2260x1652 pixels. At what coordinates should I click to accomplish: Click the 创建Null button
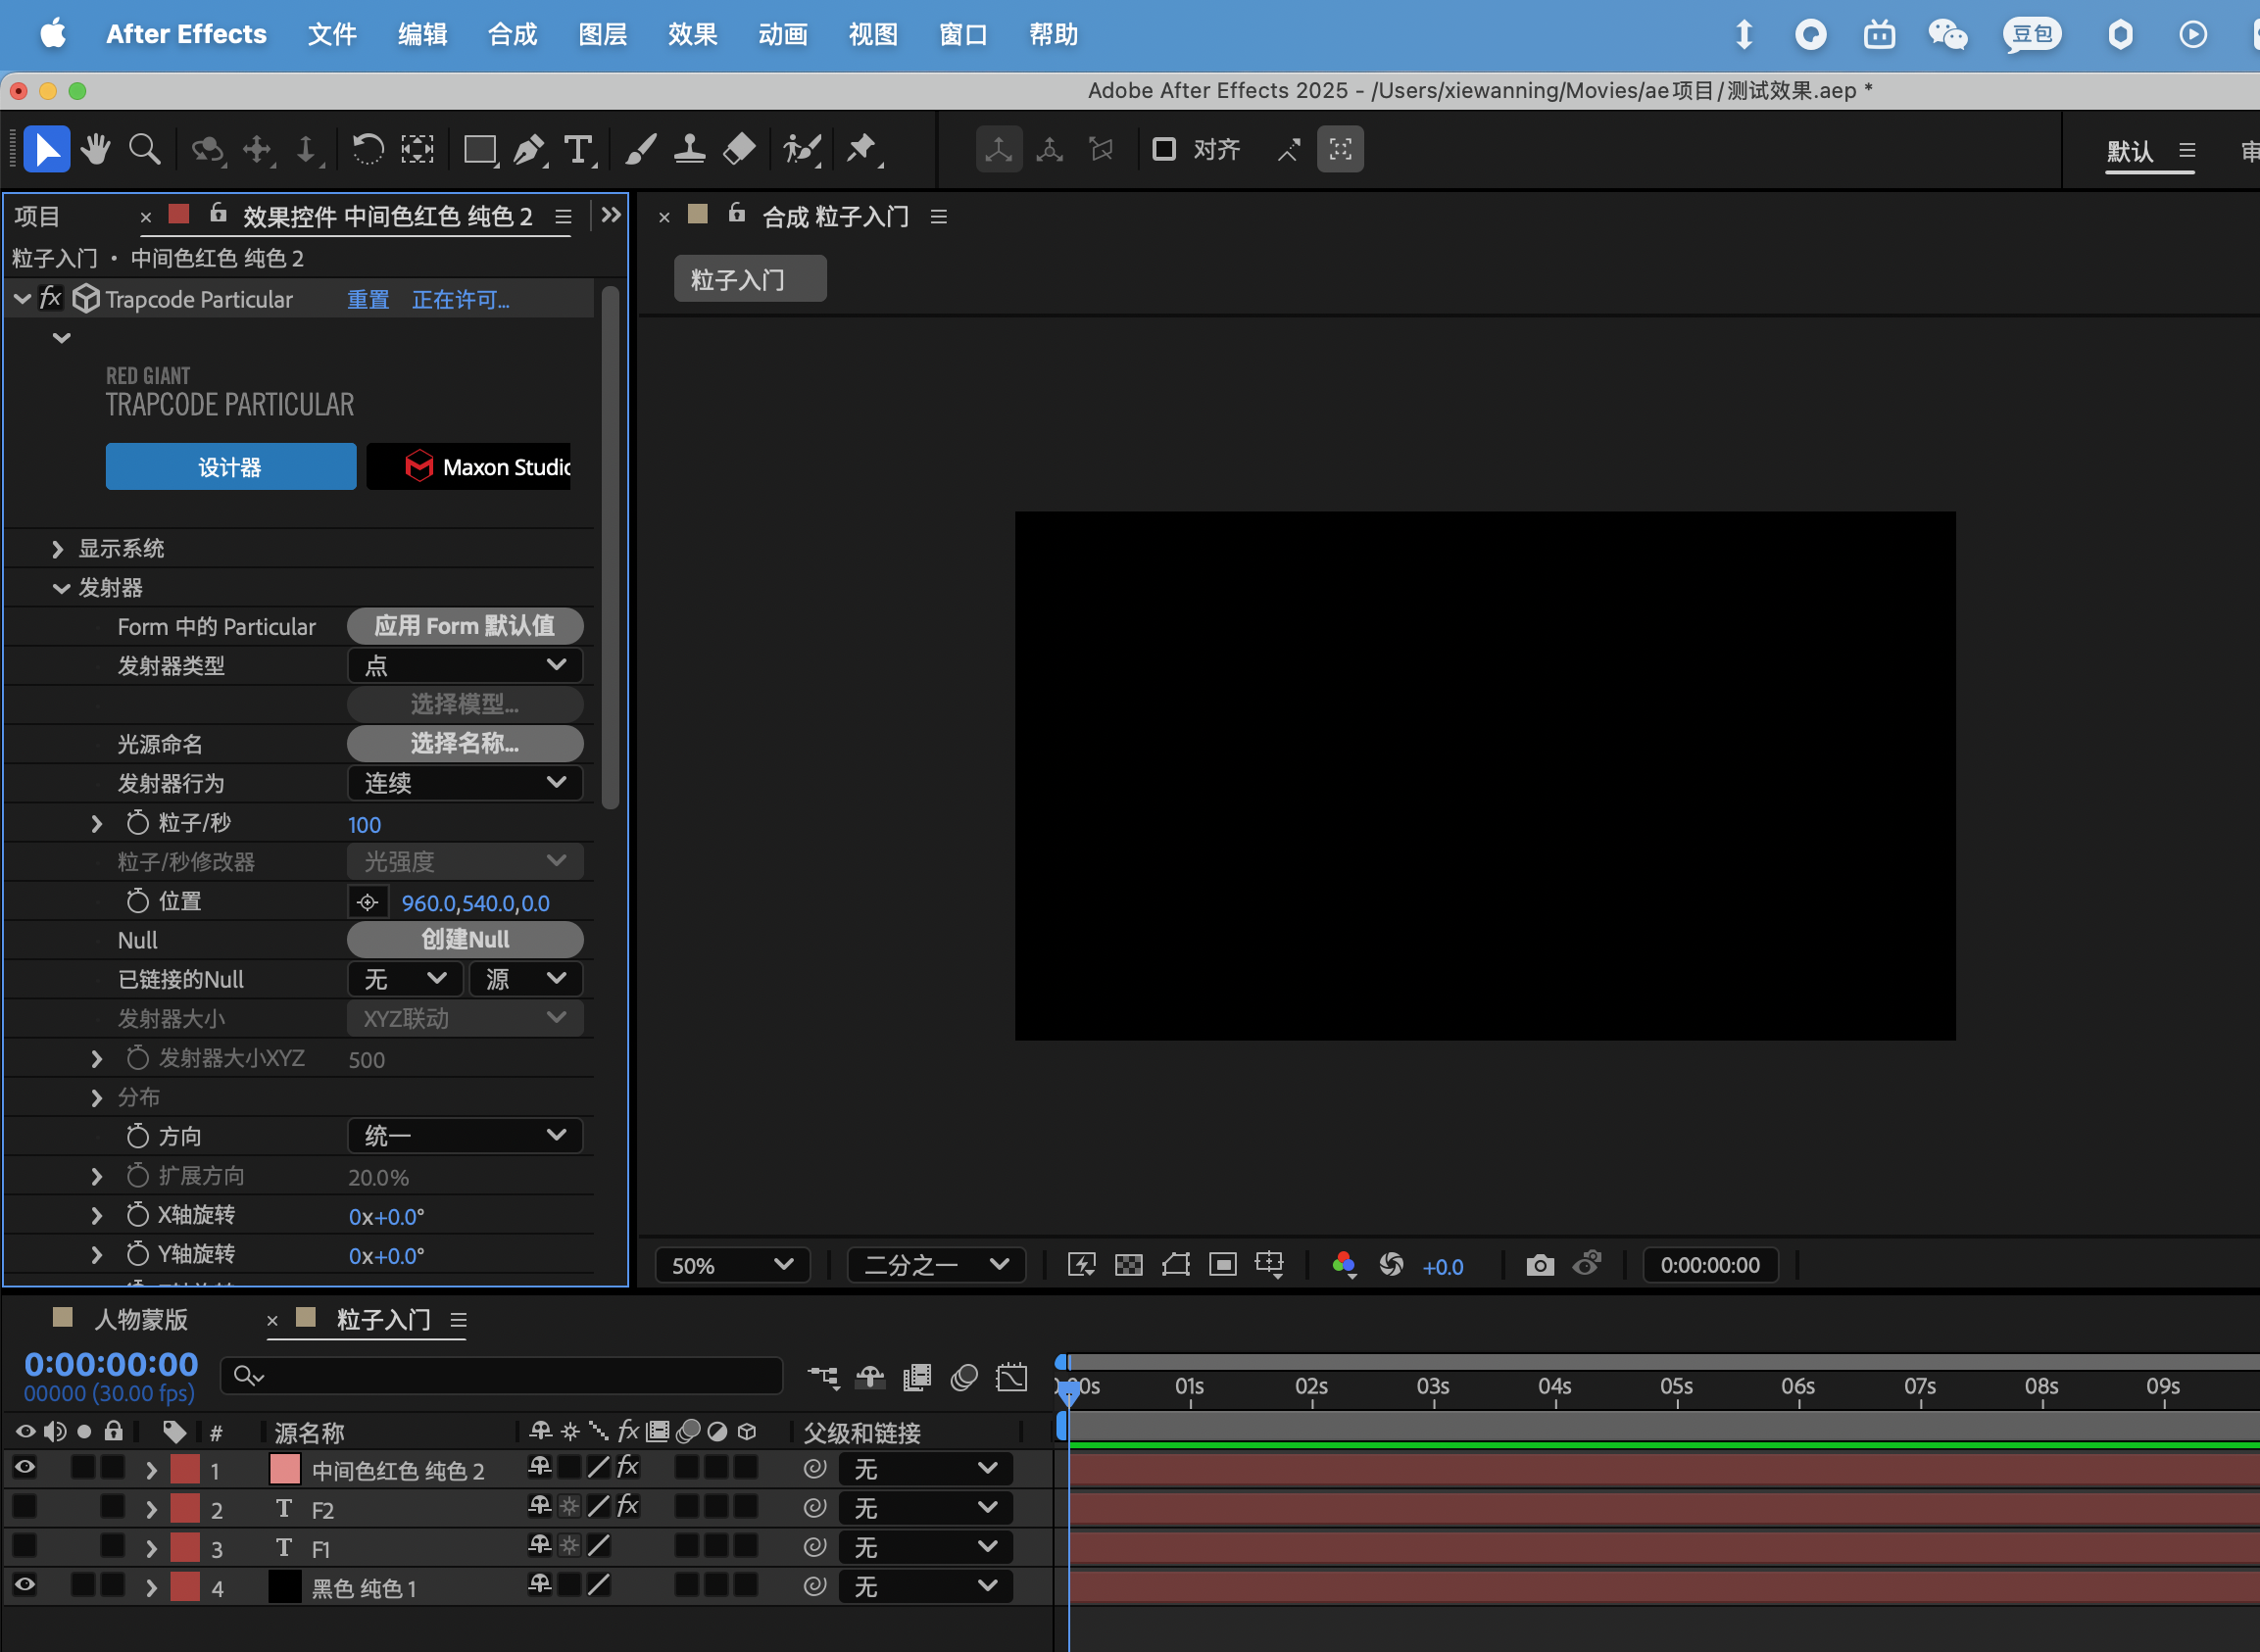[x=465, y=939]
